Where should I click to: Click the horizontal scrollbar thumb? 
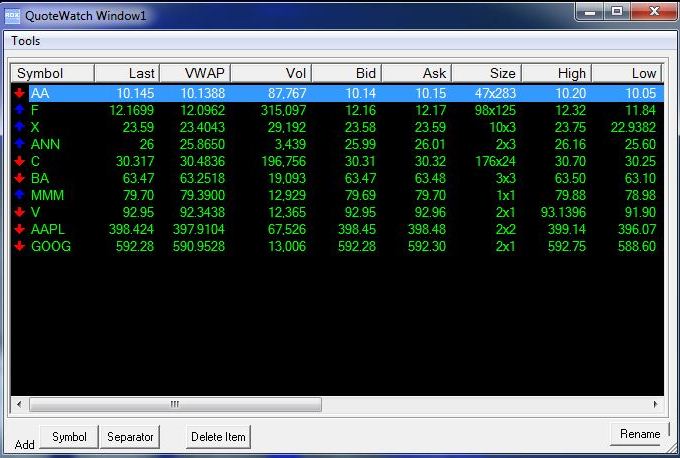click(x=175, y=404)
